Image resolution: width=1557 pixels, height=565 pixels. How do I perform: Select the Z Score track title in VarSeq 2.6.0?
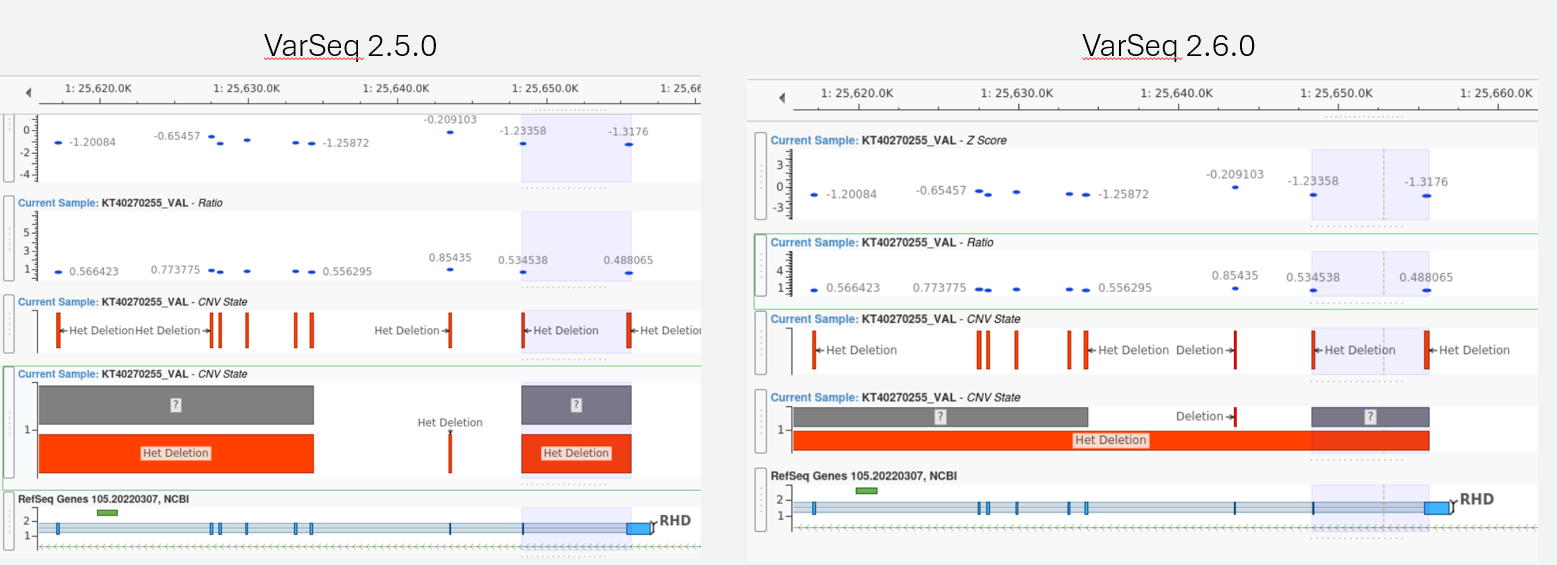pyautogui.click(x=888, y=141)
